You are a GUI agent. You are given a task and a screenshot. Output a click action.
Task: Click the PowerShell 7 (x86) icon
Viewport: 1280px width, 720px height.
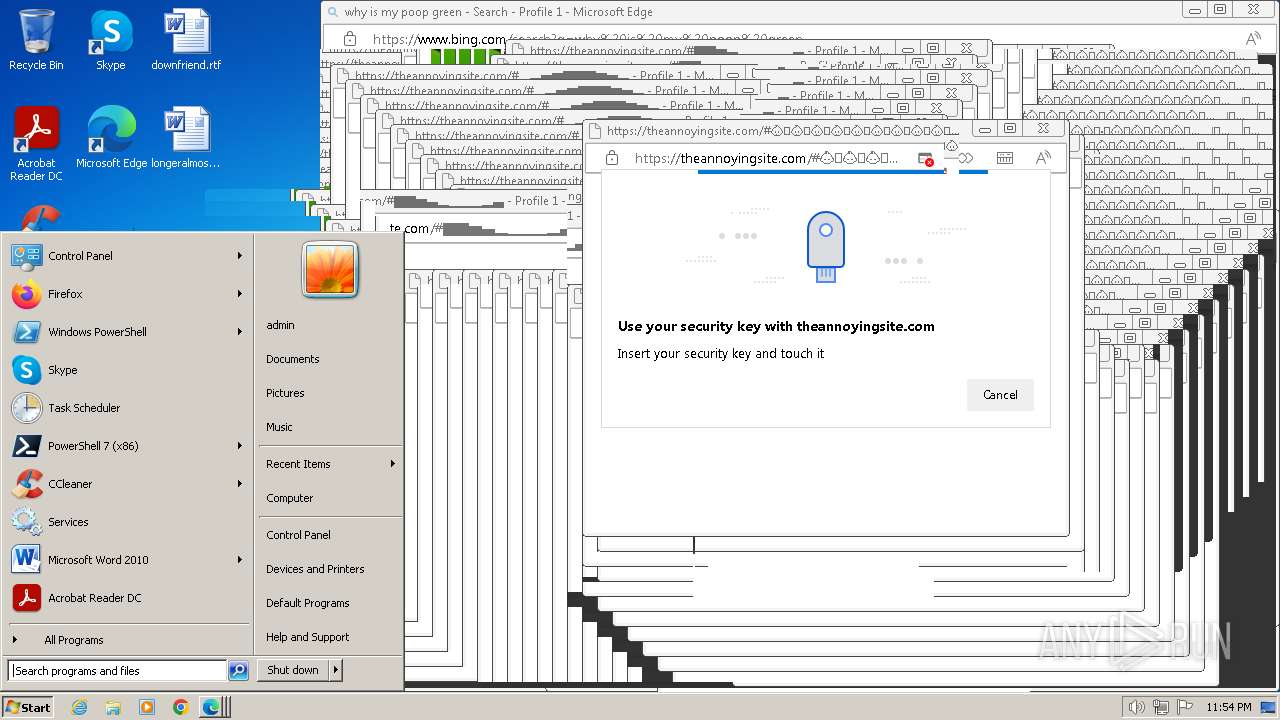point(26,446)
